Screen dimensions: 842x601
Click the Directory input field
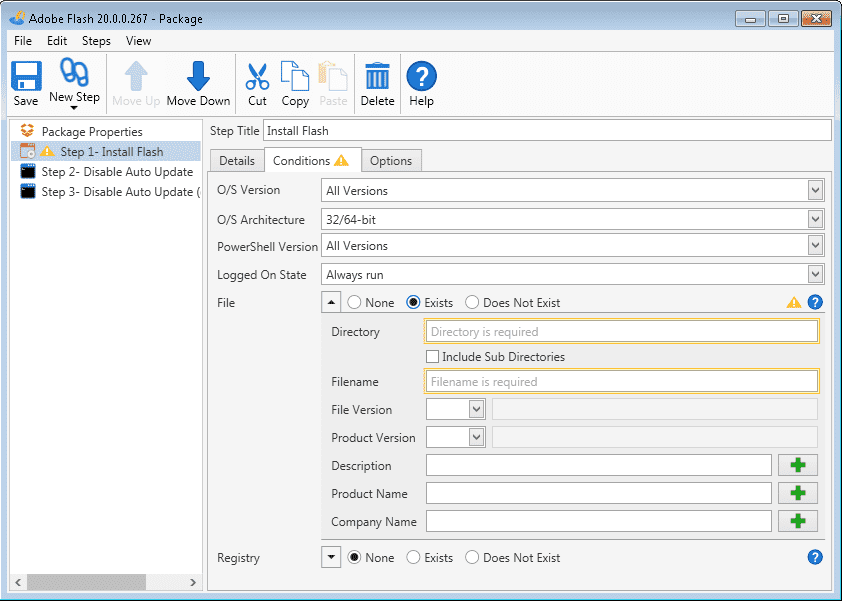[x=621, y=331]
